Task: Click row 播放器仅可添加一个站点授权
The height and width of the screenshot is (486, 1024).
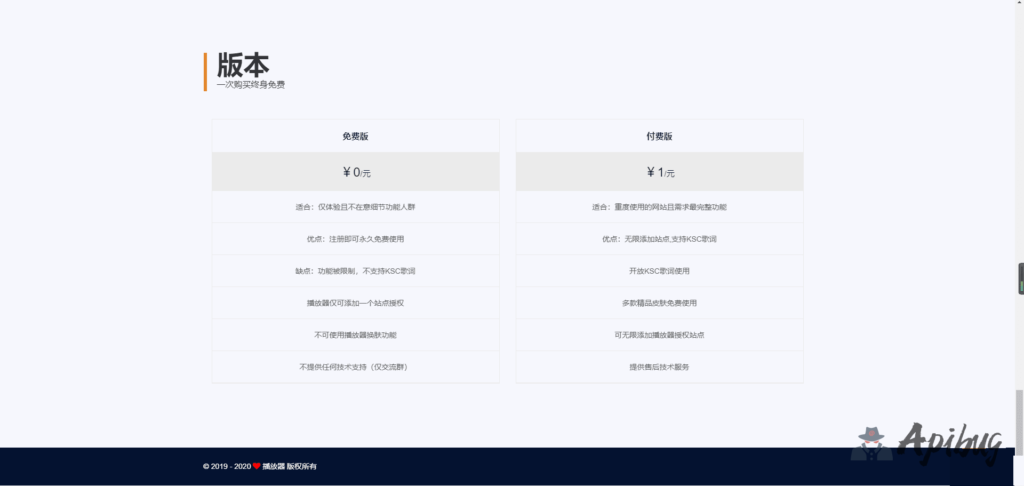Action: point(355,303)
